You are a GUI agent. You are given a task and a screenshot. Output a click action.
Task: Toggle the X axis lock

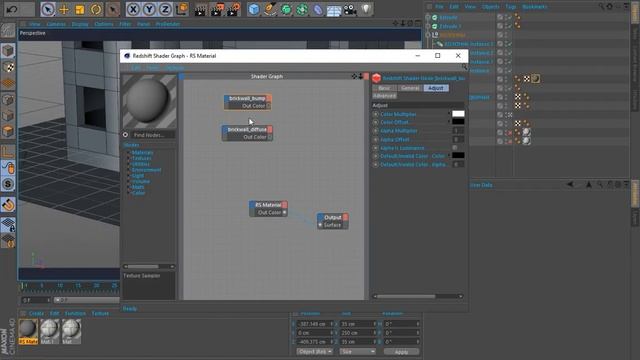pyautogui.click(x=133, y=9)
